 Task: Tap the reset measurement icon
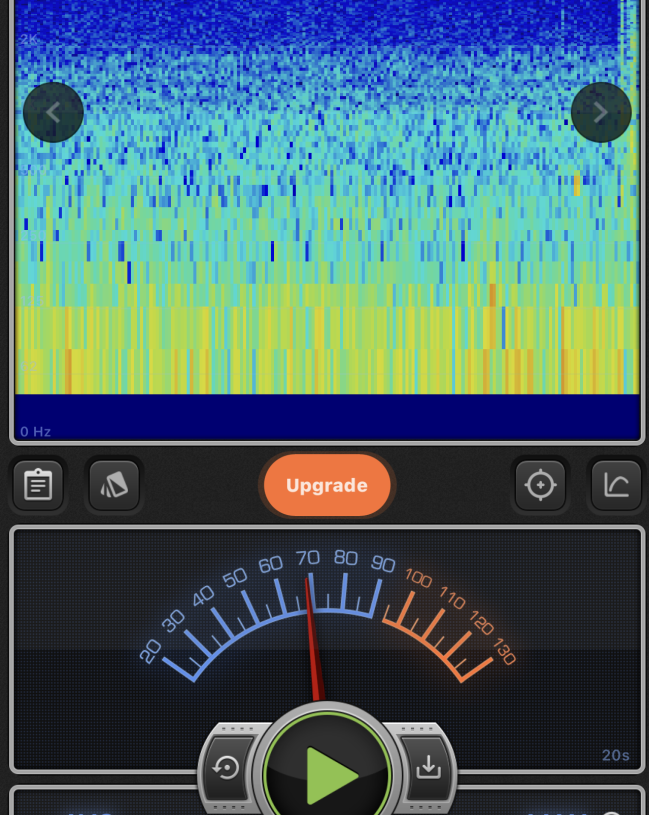(x=226, y=767)
